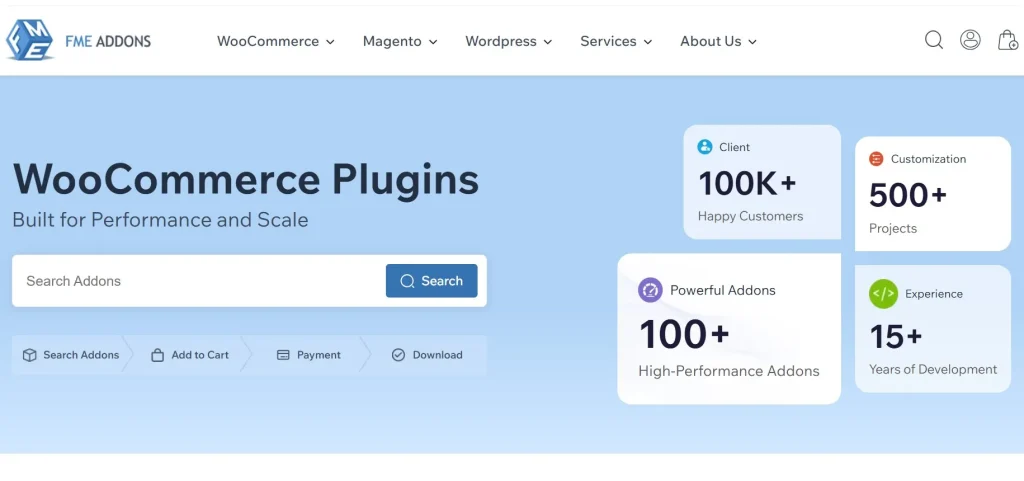Screen dimensions: 1024x481
Task: Click the High-Performance Addons label
Action: click(729, 371)
